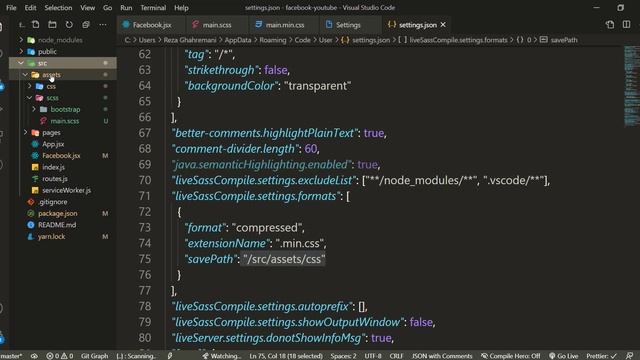Image resolution: width=640 pixels, height=360 pixels.
Task: Close the settings.json tab
Action: click(x=443, y=25)
